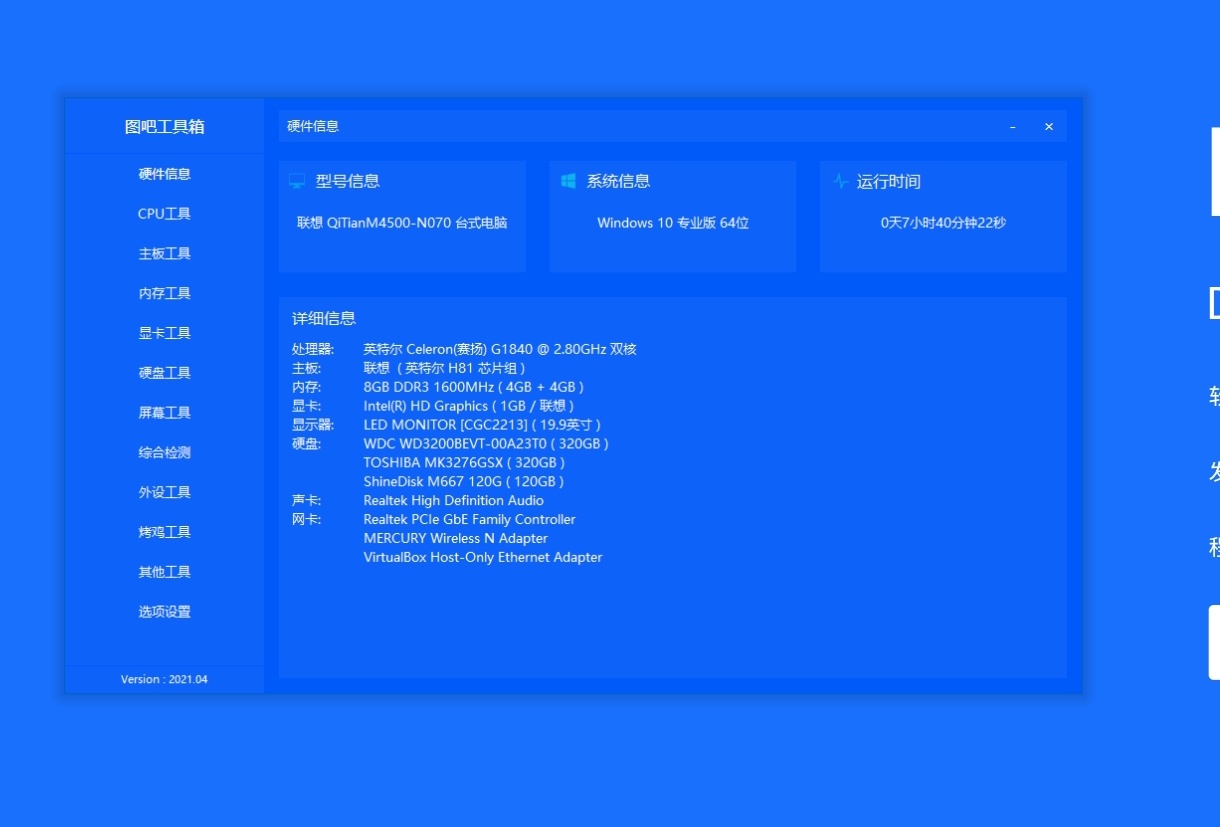Click MERCURY Wireless N Adapter entry
The width and height of the screenshot is (1220, 827).
click(455, 539)
